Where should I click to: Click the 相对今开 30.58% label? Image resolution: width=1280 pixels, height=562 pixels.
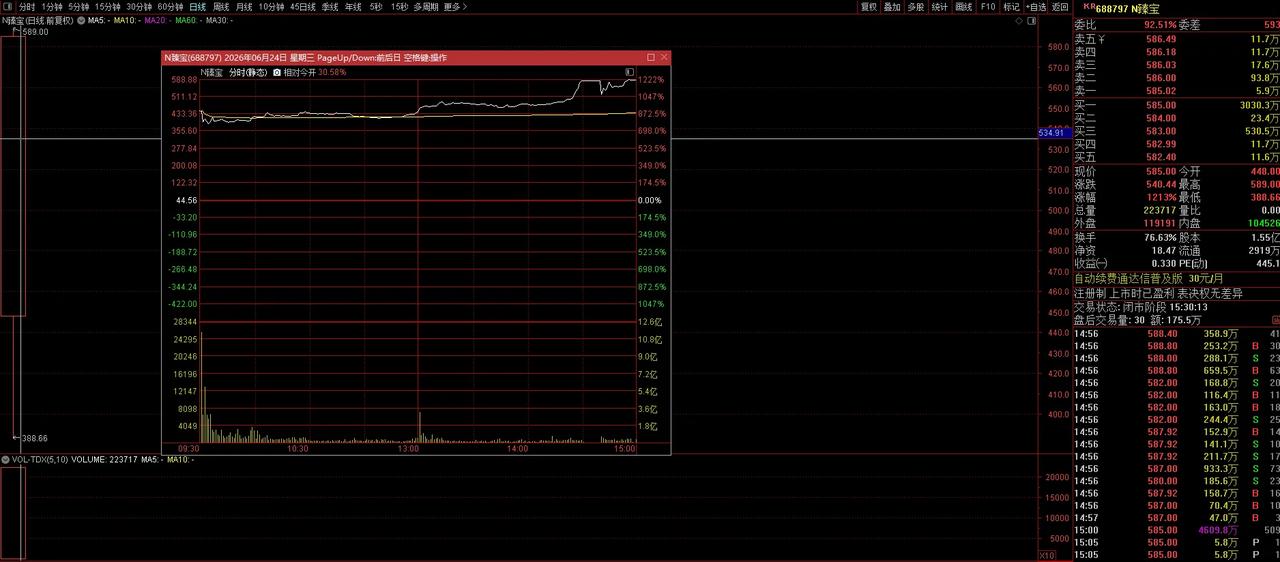[315, 72]
